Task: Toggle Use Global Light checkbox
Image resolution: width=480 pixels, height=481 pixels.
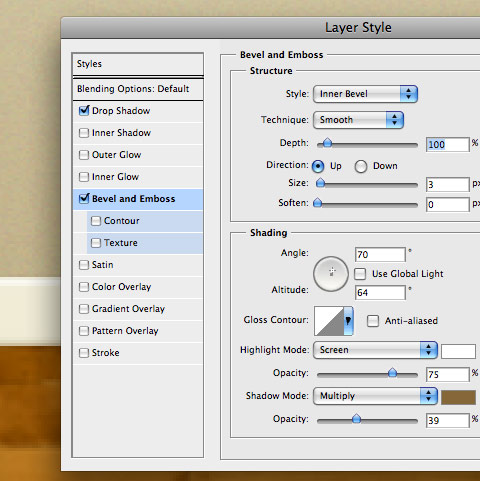Action: click(x=360, y=274)
